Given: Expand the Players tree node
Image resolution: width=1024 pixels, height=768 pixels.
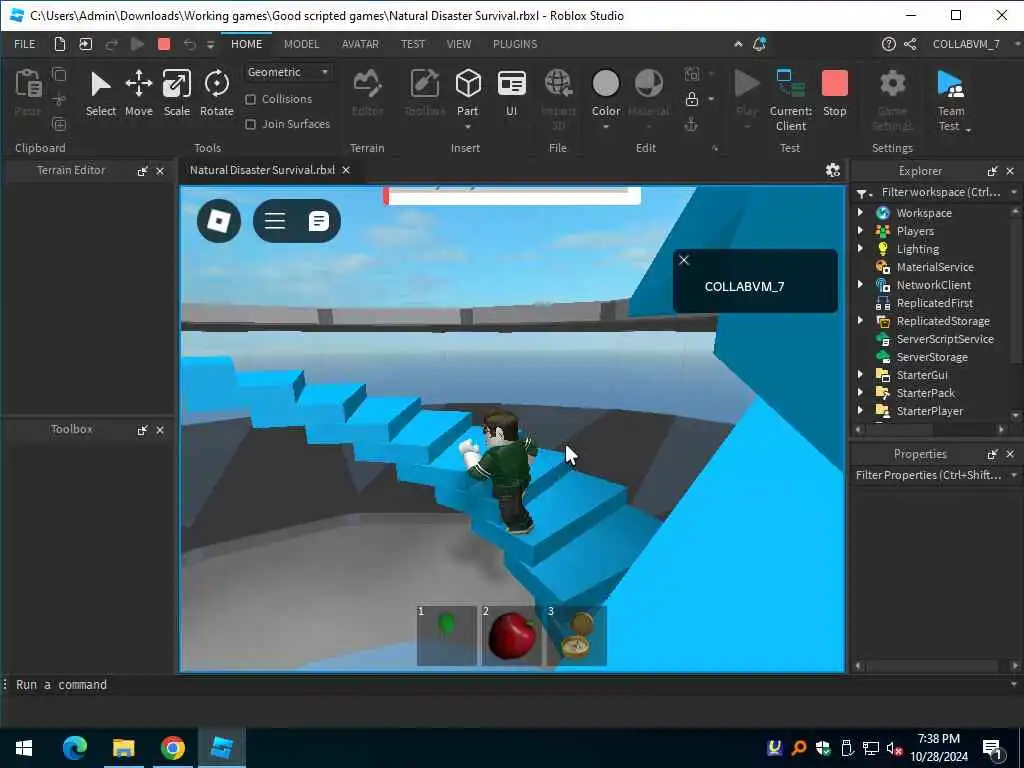Looking at the screenshot, I should point(860,231).
